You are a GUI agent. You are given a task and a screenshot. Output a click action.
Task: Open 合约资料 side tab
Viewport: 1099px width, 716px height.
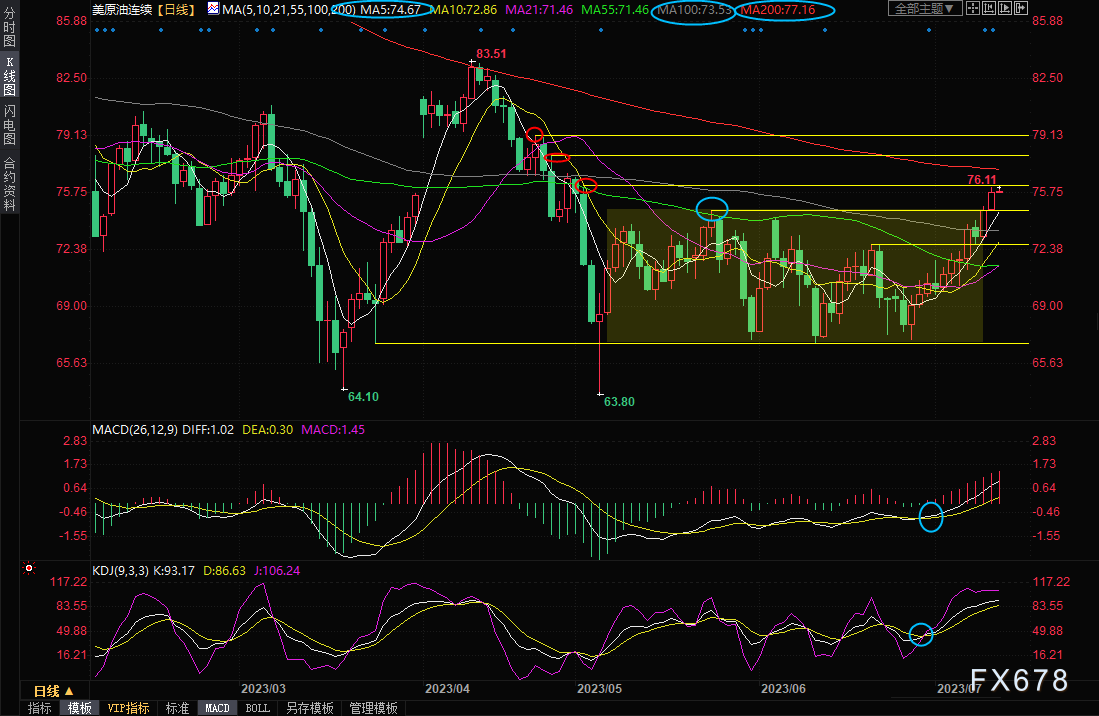9,184
